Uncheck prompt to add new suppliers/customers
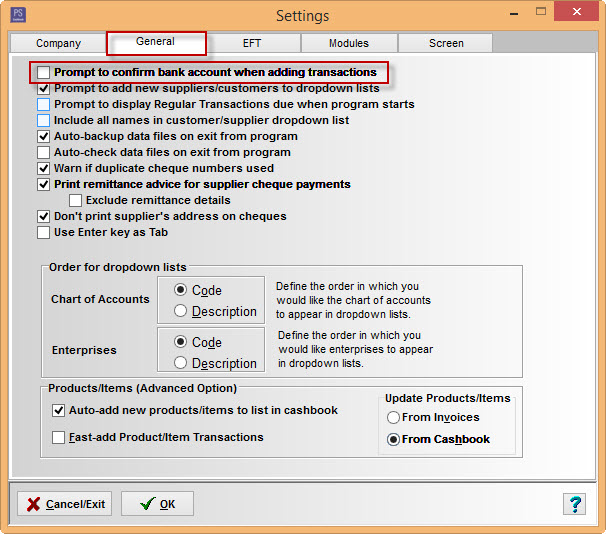606x534 pixels. tap(43, 88)
